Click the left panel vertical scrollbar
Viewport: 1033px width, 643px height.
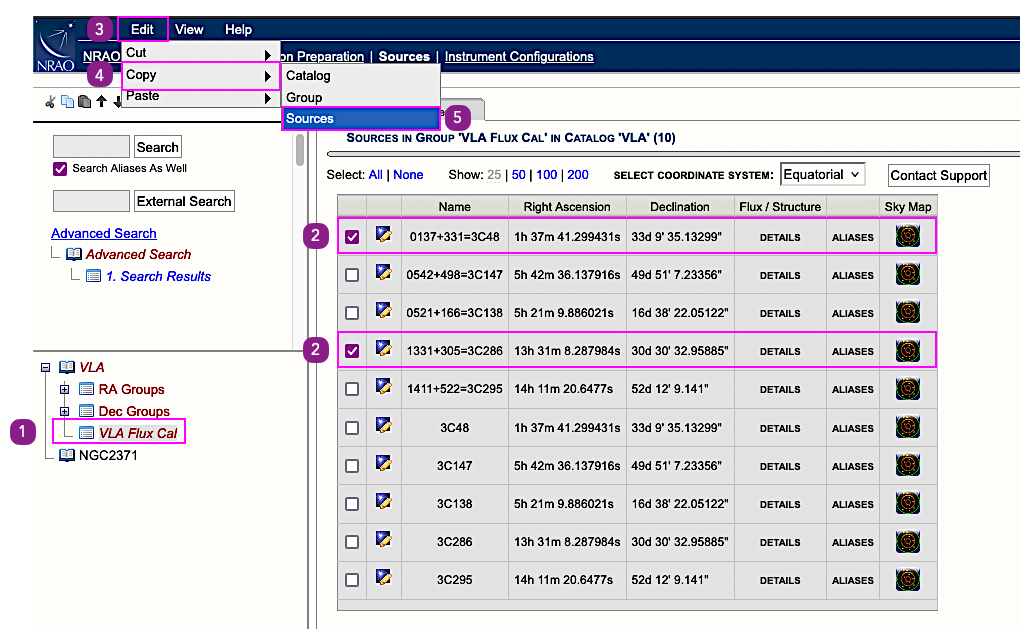tap(300, 150)
